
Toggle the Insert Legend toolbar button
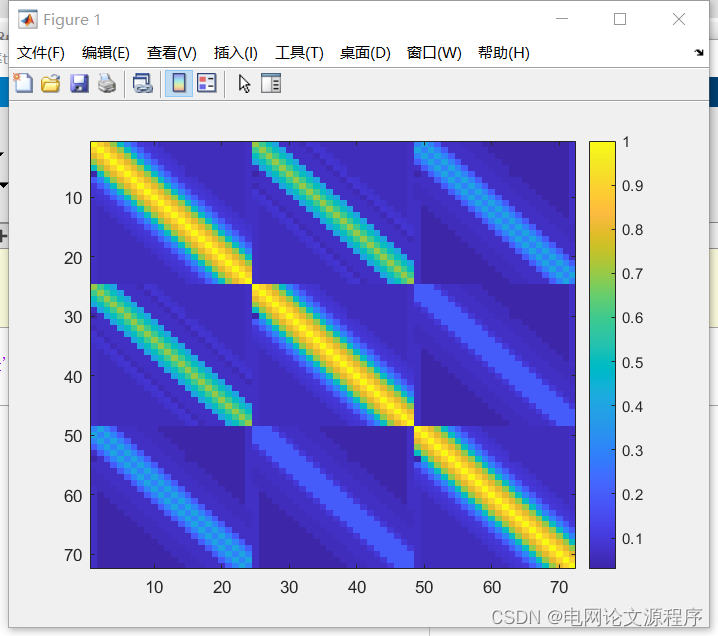(x=207, y=83)
